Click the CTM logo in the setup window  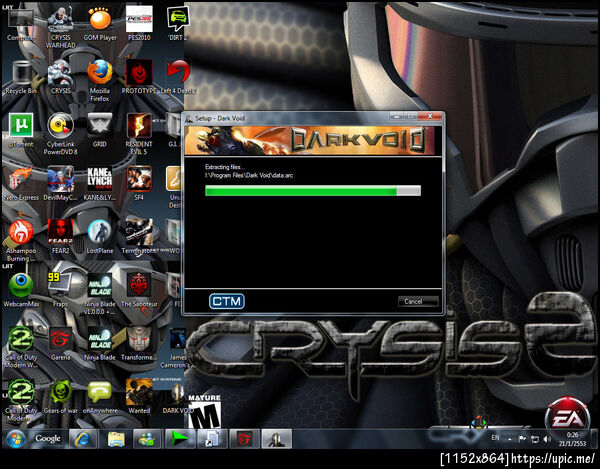pos(227,301)
